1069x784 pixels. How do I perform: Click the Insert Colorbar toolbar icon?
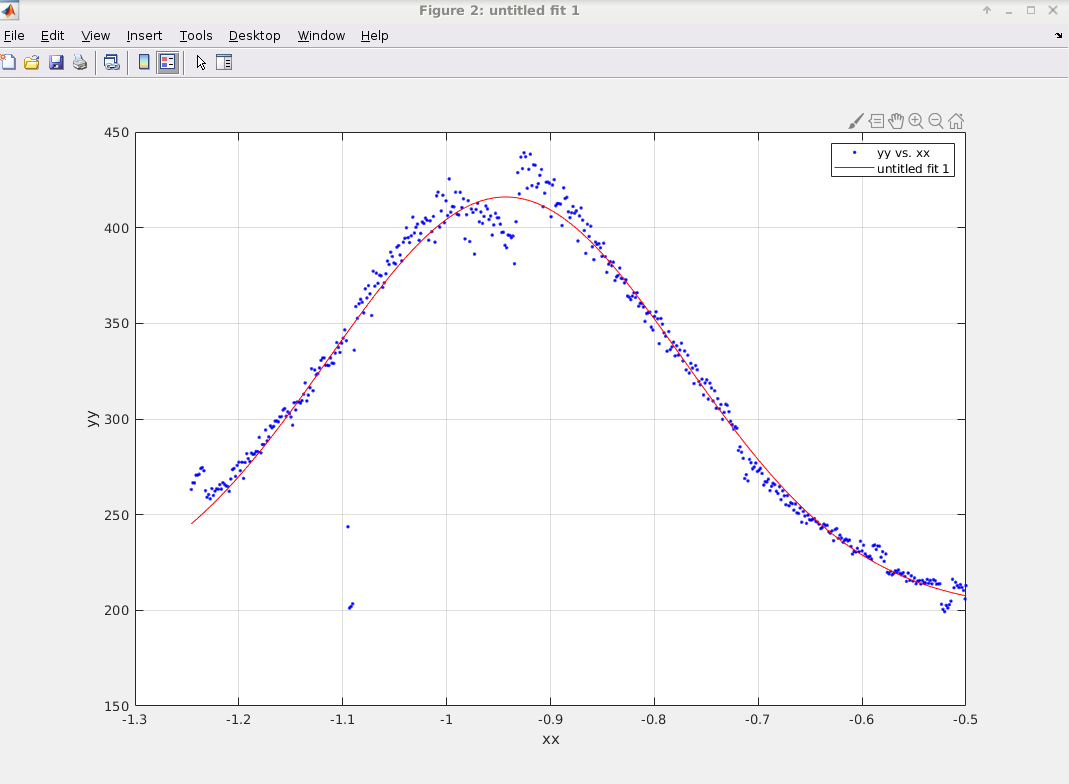[x=144, y=62]
